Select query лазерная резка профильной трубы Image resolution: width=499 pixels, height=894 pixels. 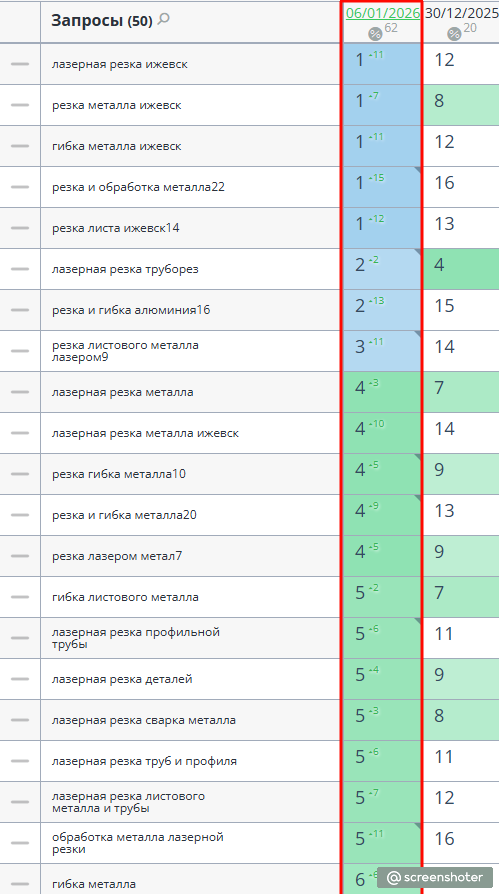point(136,638)
